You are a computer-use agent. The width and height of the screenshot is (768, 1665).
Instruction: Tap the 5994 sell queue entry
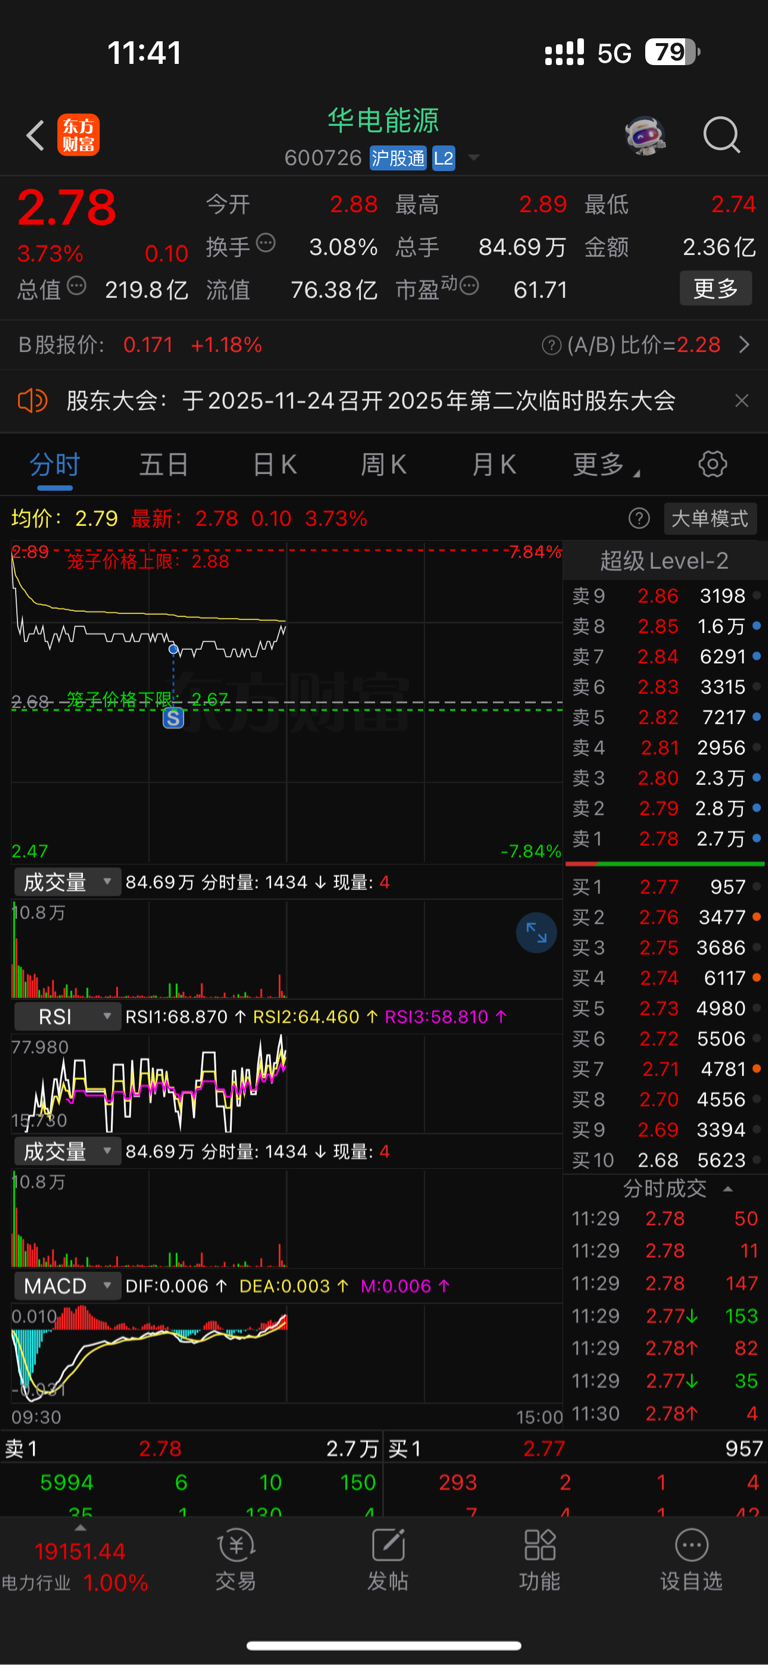pos(67,1482)
